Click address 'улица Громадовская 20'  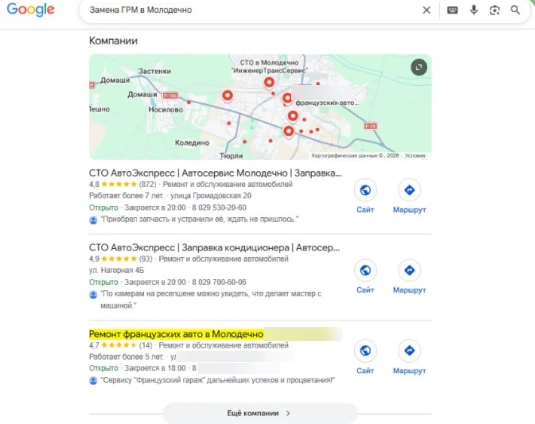point(211,195)
